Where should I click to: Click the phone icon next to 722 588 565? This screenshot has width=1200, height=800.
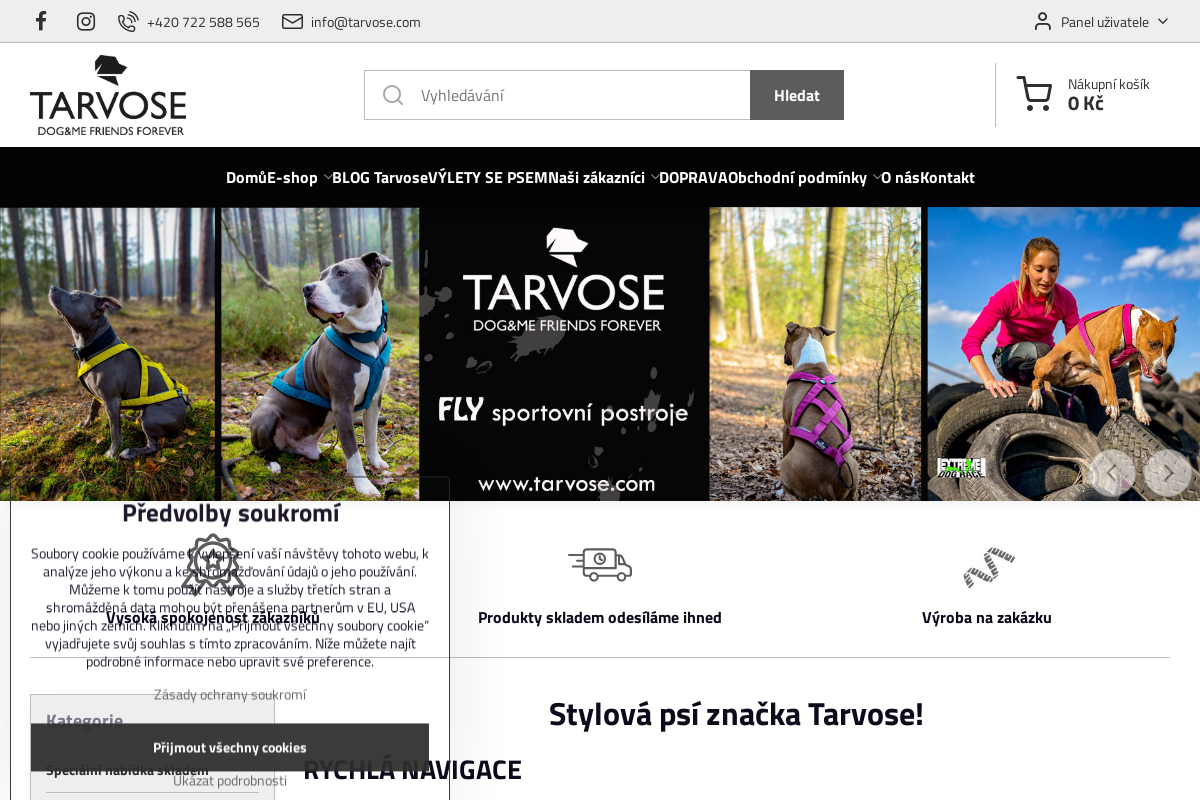tap(128, 20)
